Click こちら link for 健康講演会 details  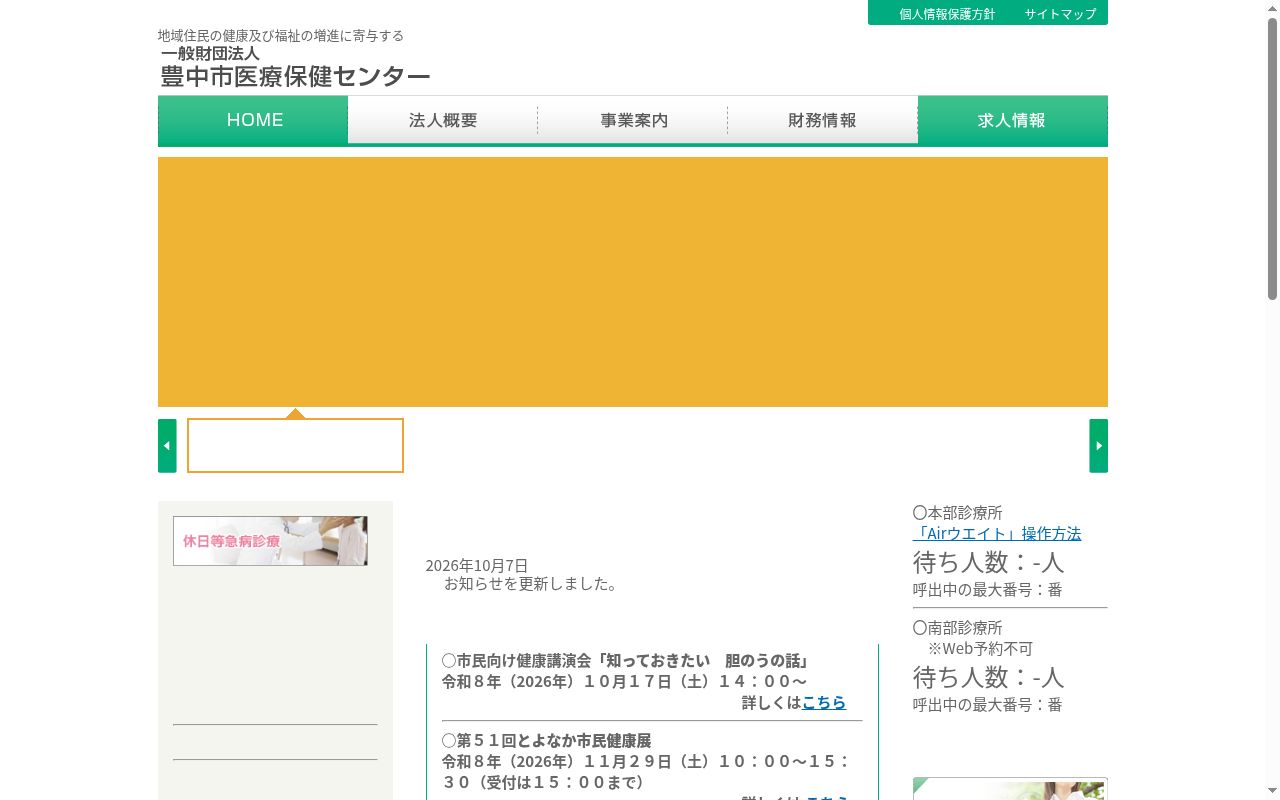[x=824, y=702]
